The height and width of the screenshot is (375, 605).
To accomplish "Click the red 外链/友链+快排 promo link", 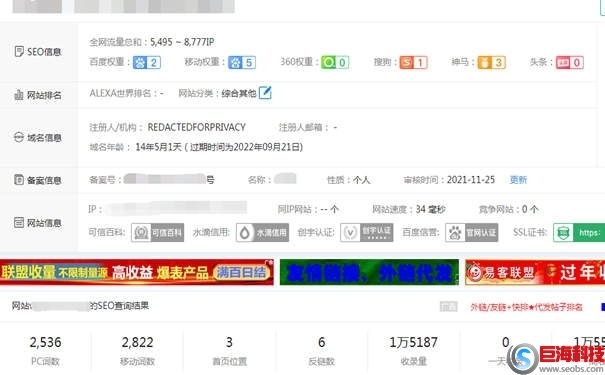I will click(526, 307).
